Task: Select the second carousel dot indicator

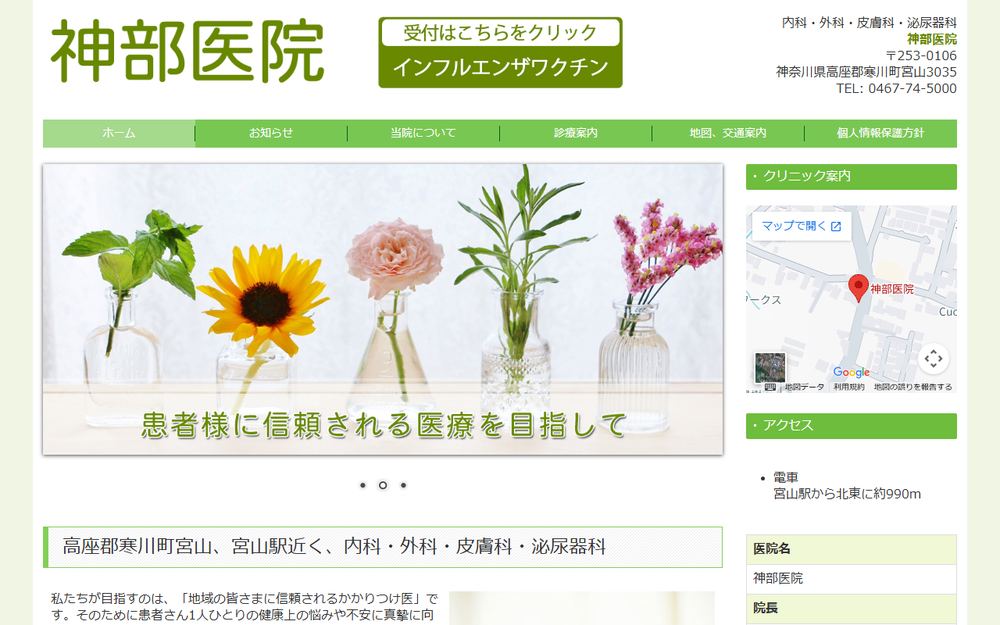Action: point(383,485)
